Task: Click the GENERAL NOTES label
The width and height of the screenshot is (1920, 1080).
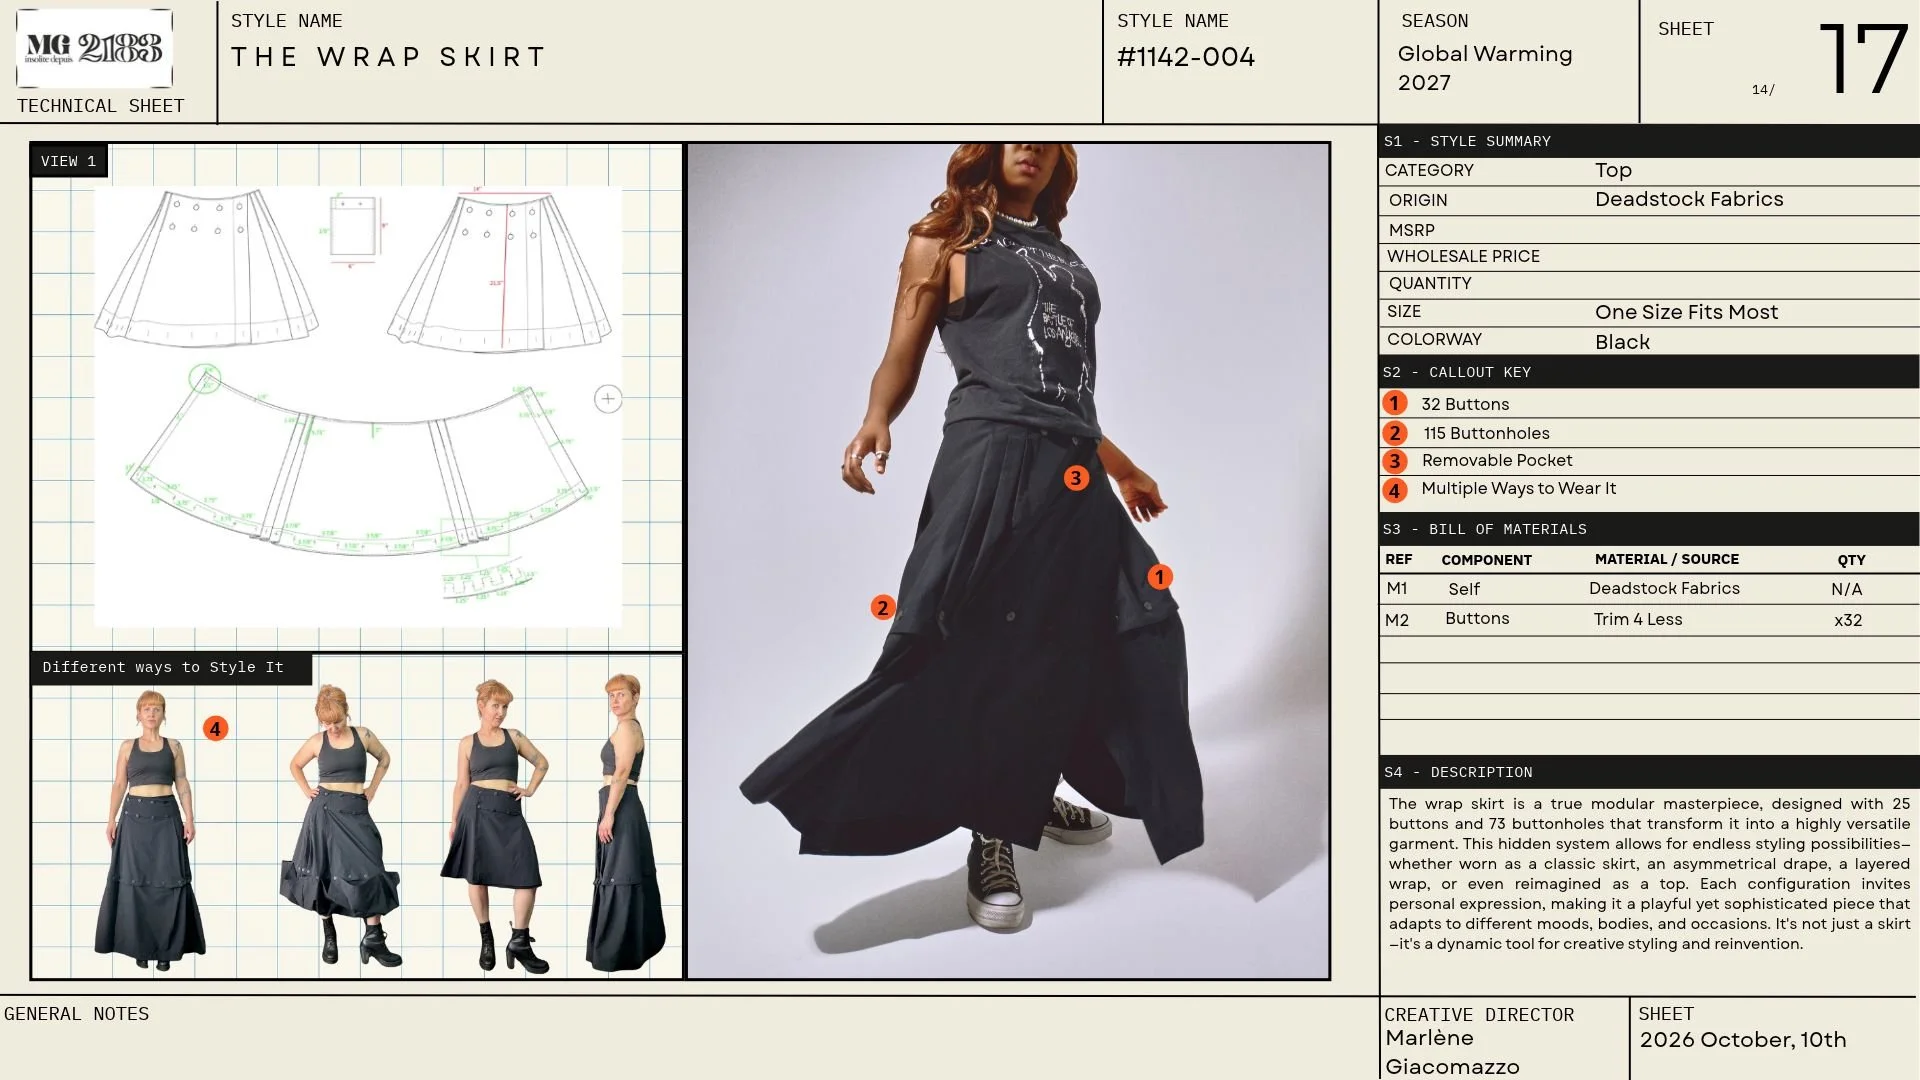Action: coord(76,1014)
